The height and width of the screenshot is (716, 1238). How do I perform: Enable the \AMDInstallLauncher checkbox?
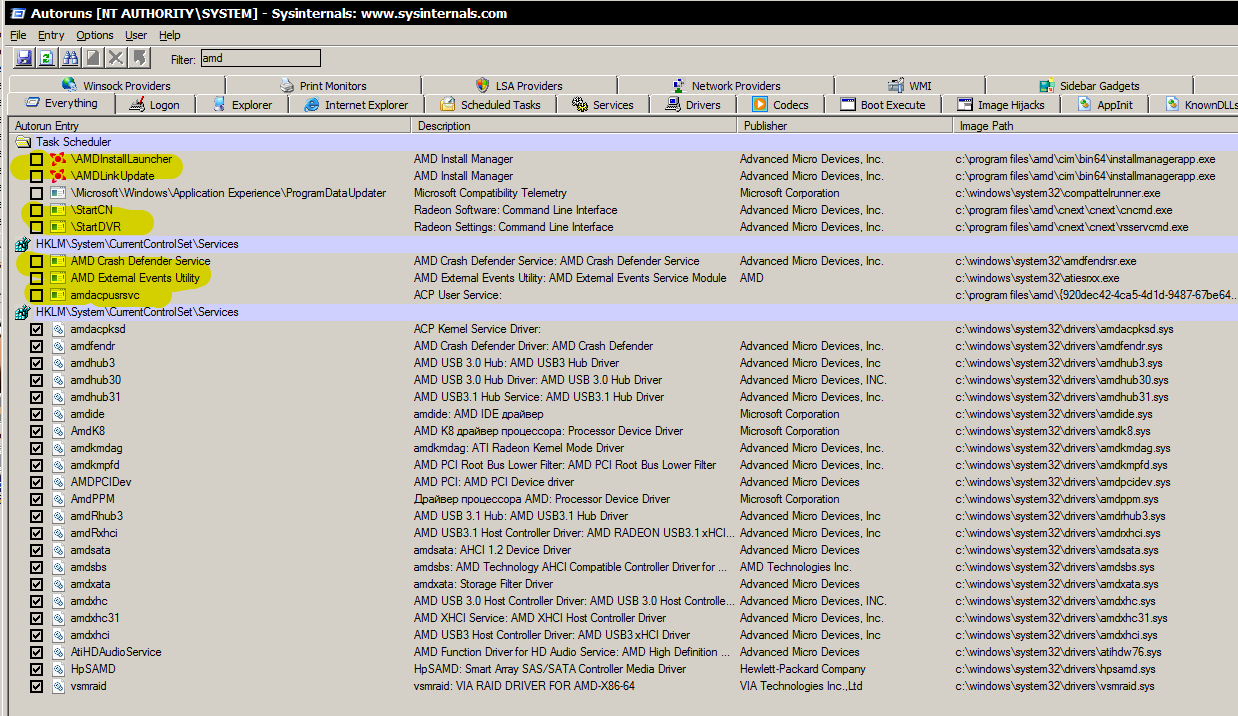[36, 159]
